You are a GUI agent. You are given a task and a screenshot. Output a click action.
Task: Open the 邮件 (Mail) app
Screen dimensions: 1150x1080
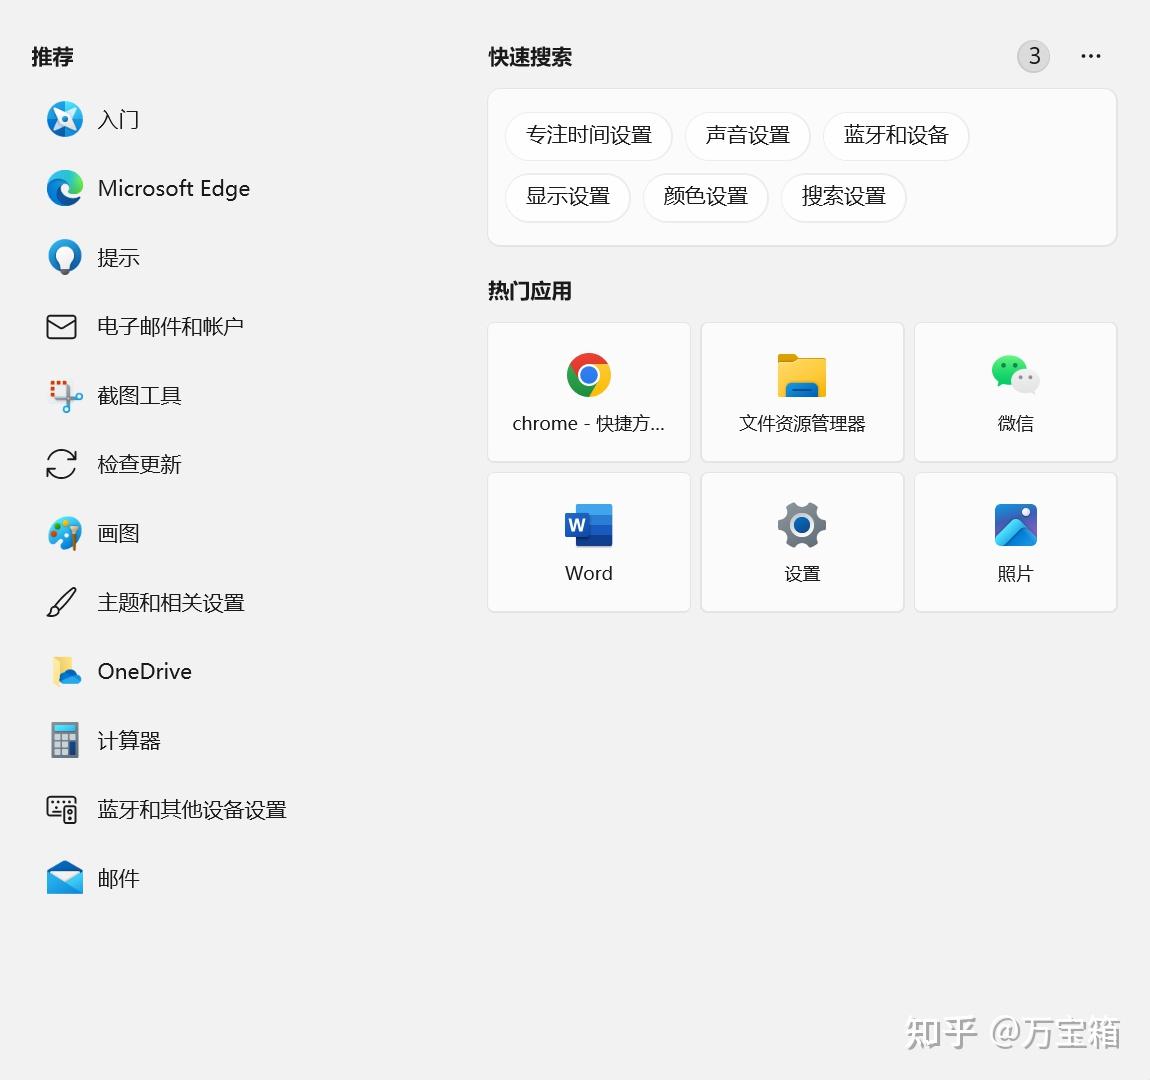point(118,878)
